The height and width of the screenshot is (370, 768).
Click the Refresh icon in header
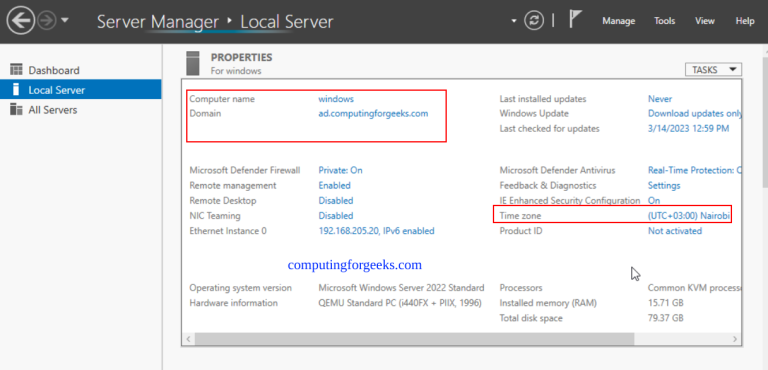534,21
